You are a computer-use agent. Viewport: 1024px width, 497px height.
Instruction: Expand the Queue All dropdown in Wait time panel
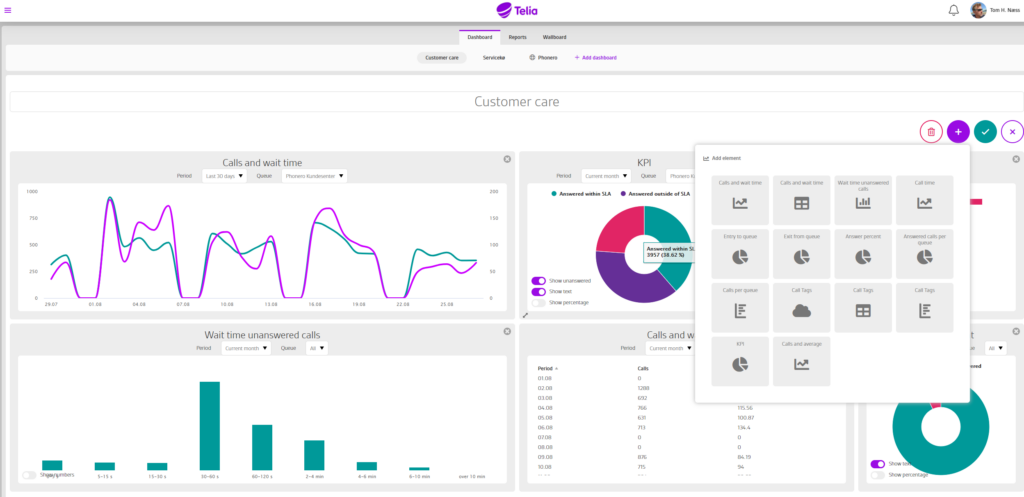point(317,348)
